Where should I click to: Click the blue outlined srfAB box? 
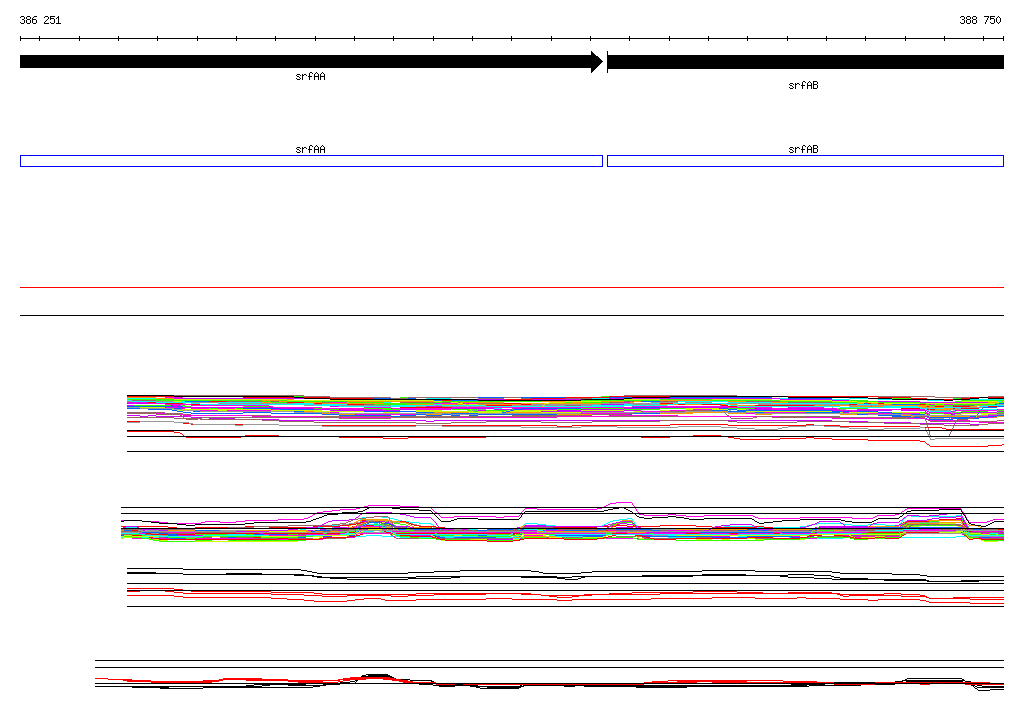point(805,161)
